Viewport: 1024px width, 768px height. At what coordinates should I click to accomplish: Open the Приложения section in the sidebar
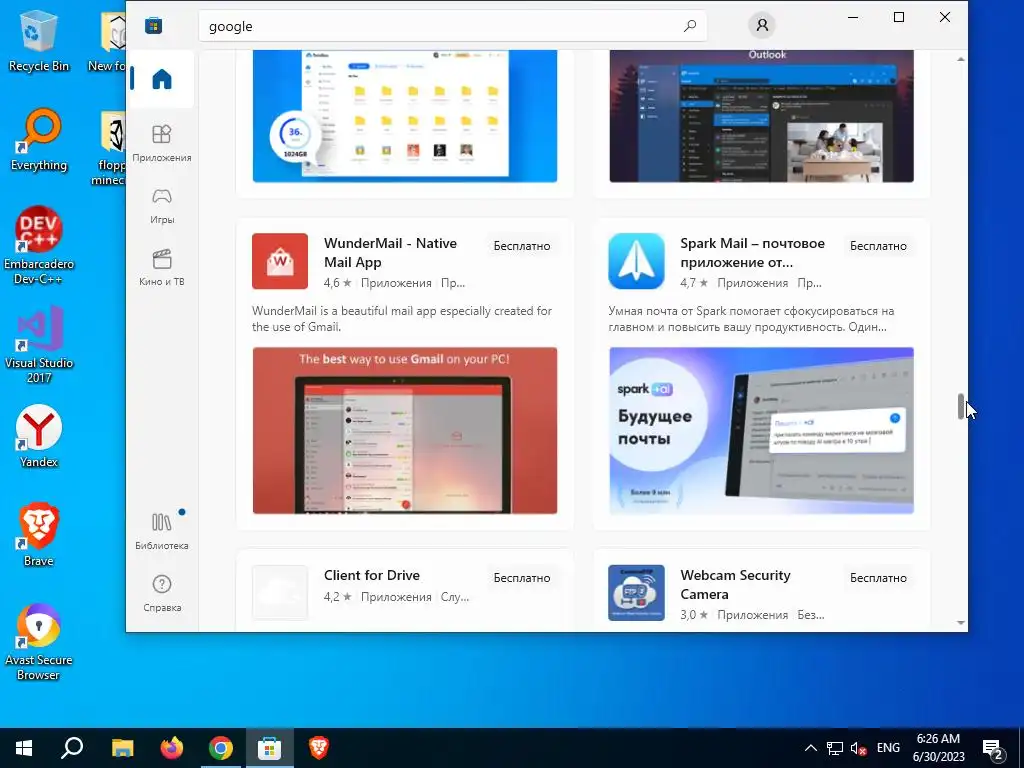tap(161, 143)
